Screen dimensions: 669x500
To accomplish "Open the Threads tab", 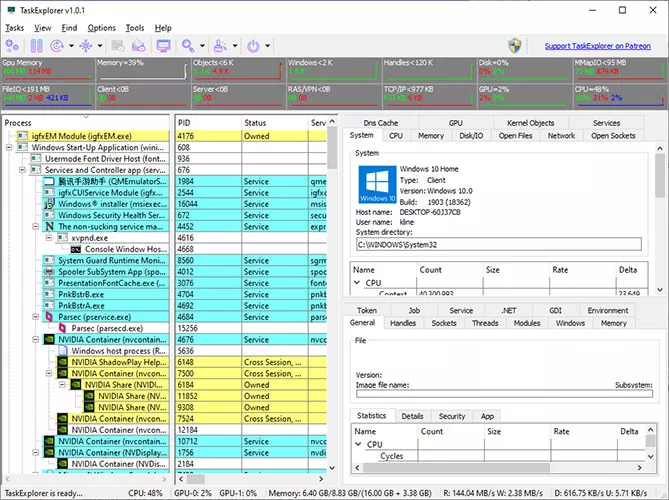I will (485, 323).
